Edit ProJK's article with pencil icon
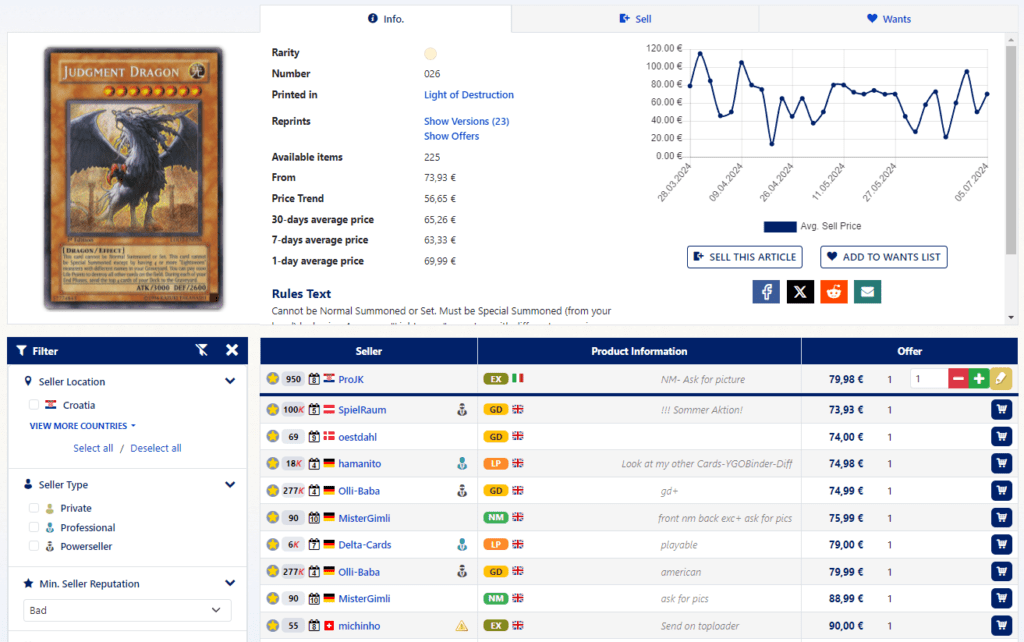The image size is (1024, 642). tap(1000, 379)
